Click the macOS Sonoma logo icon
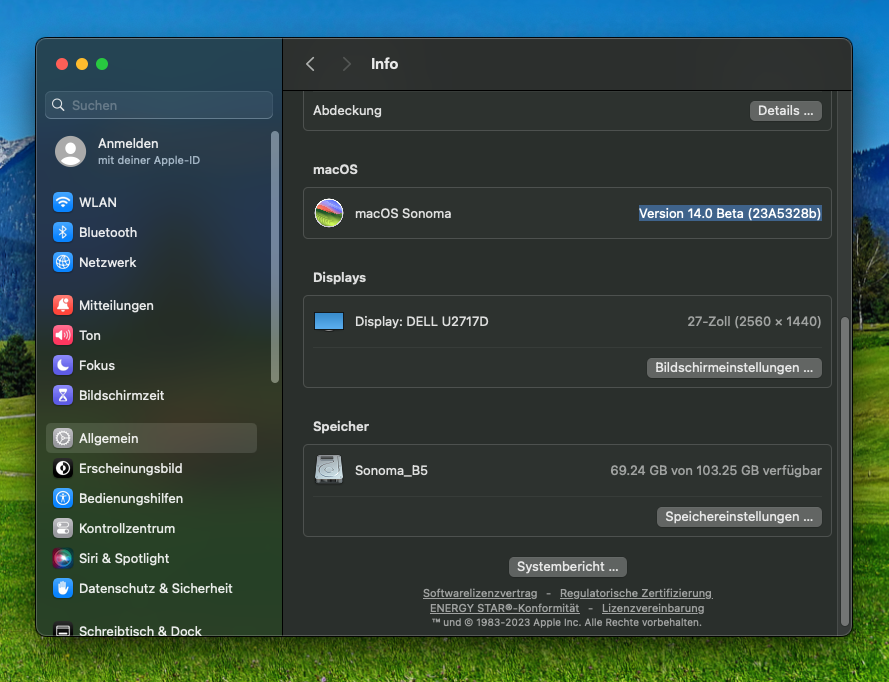Screen dimensions: 889x682 click(x=329, y=213)
